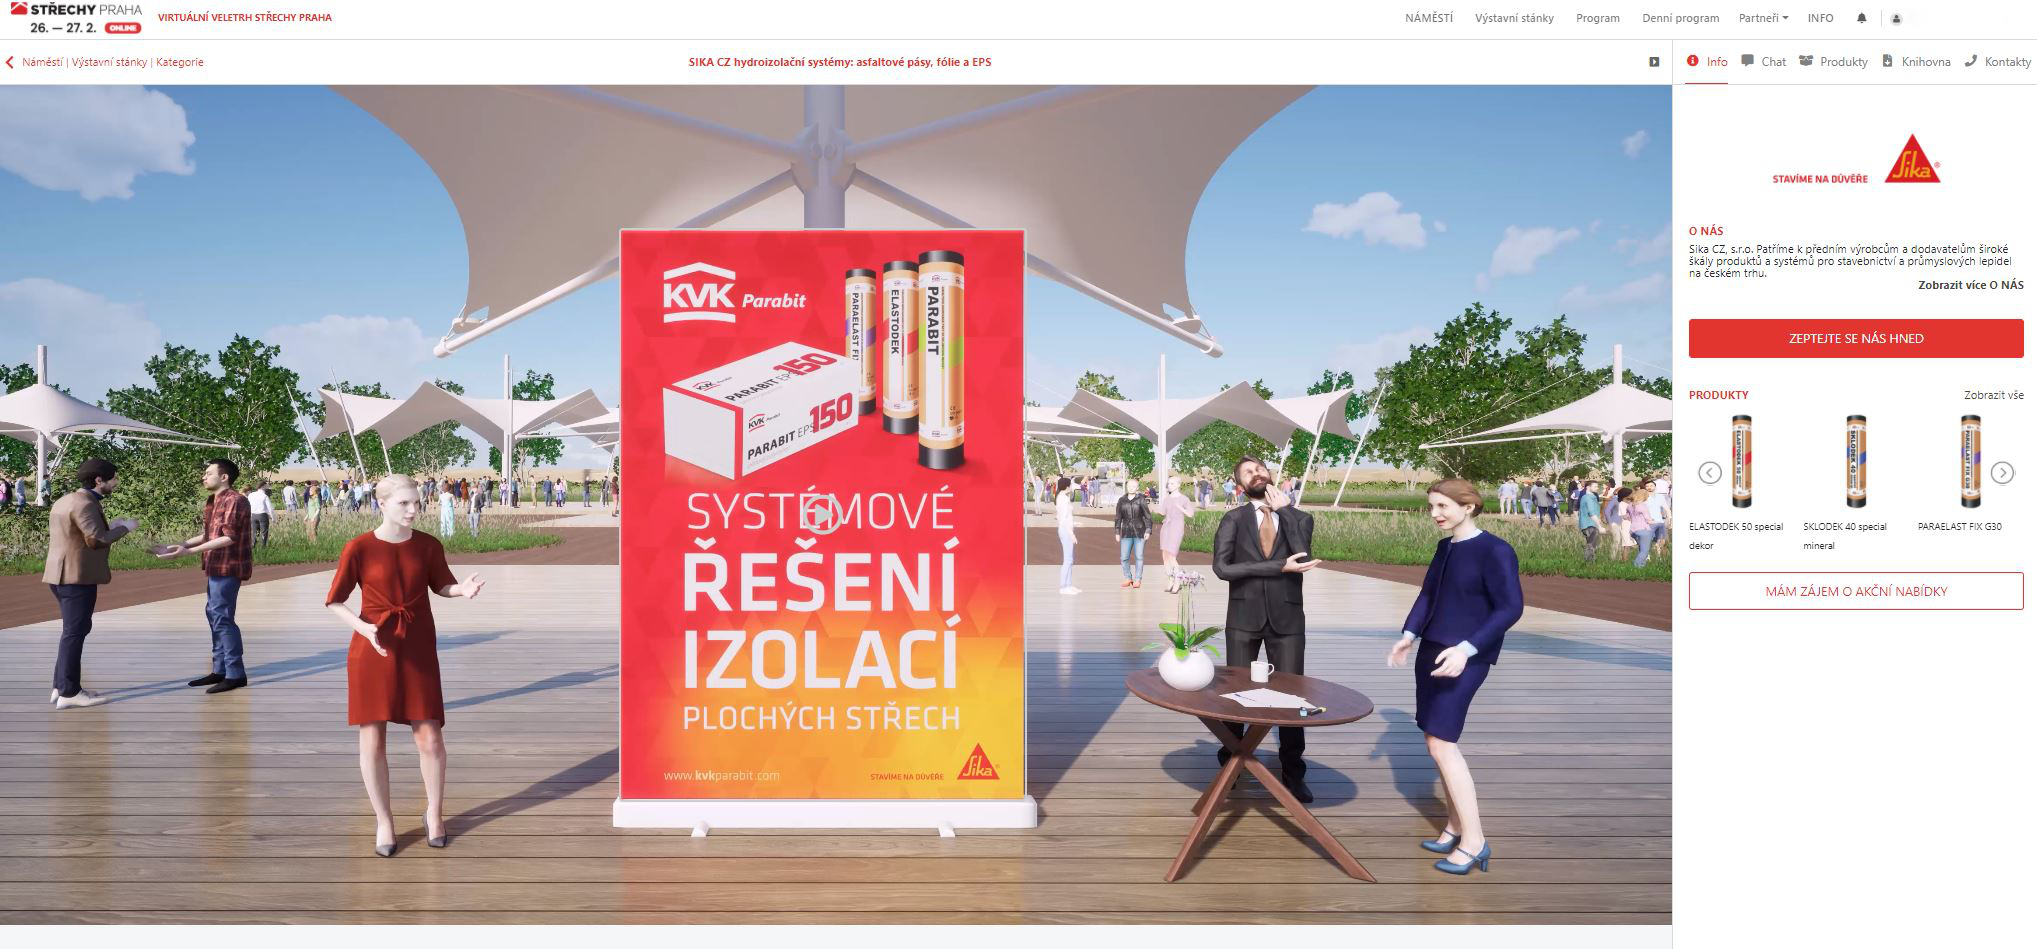Click the www.kvkparabit.com text on banner

(721, 775)
